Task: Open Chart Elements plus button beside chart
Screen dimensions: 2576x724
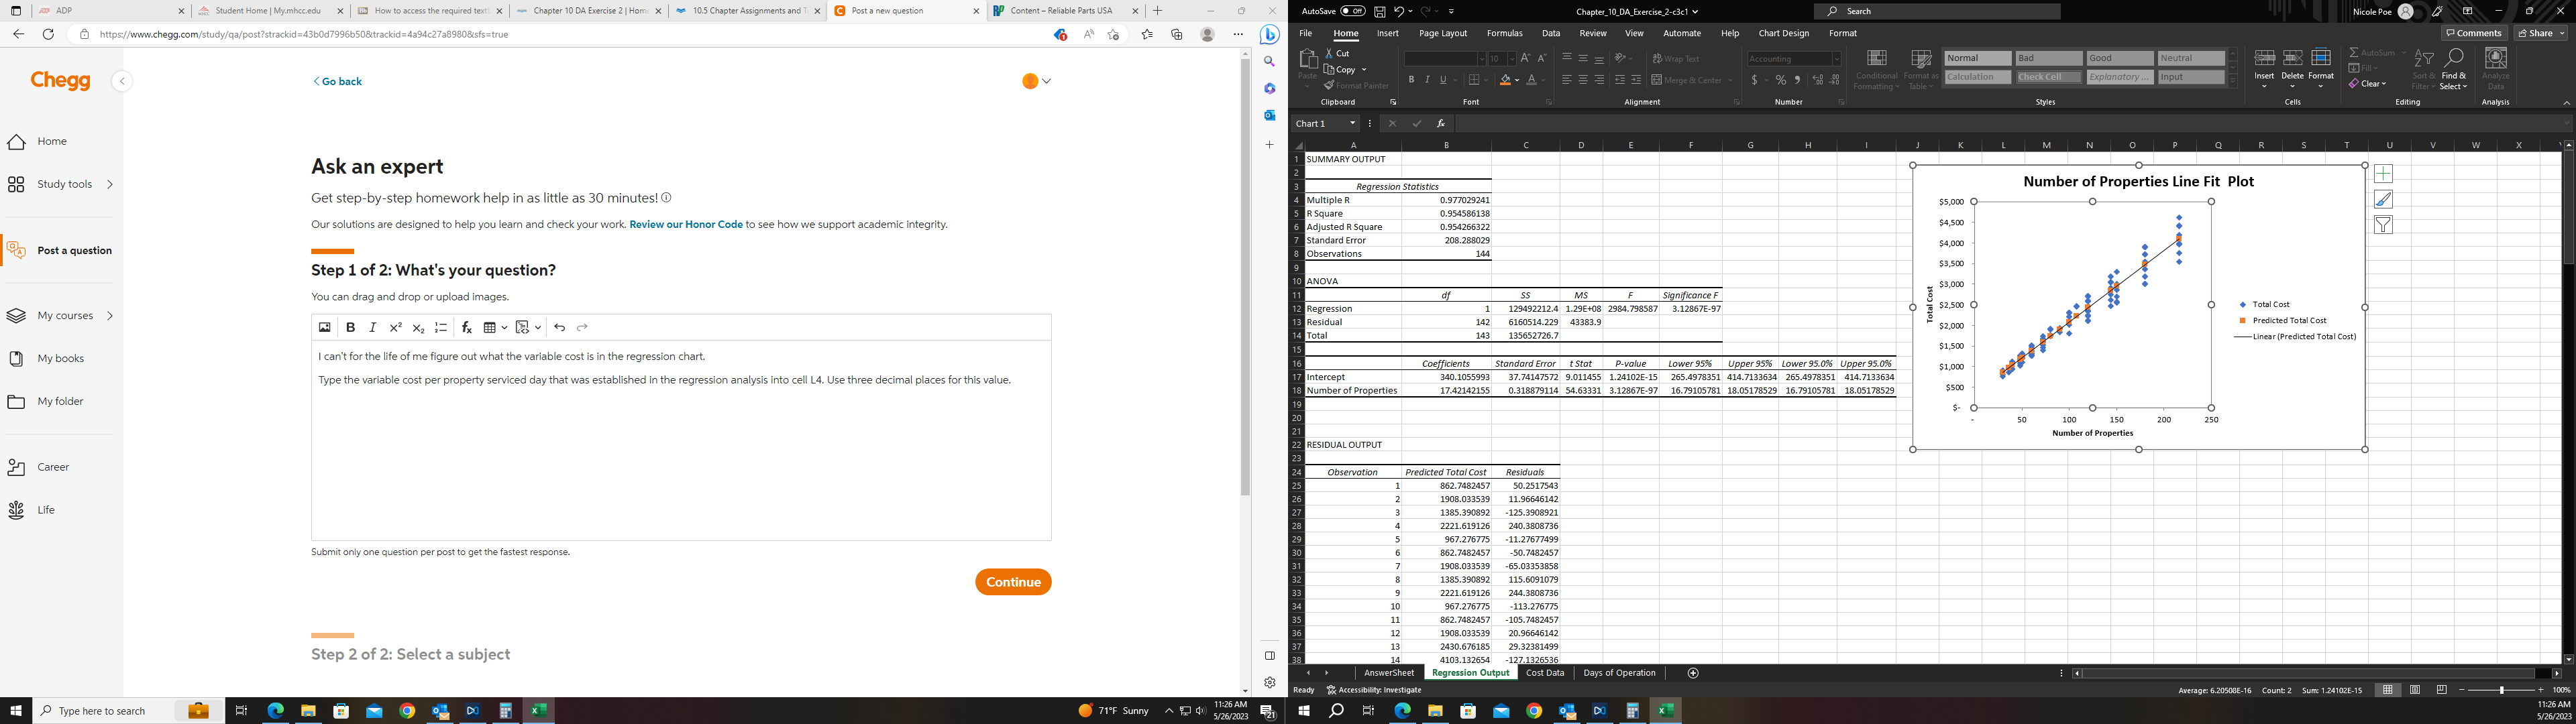Action: (2383, 174)
